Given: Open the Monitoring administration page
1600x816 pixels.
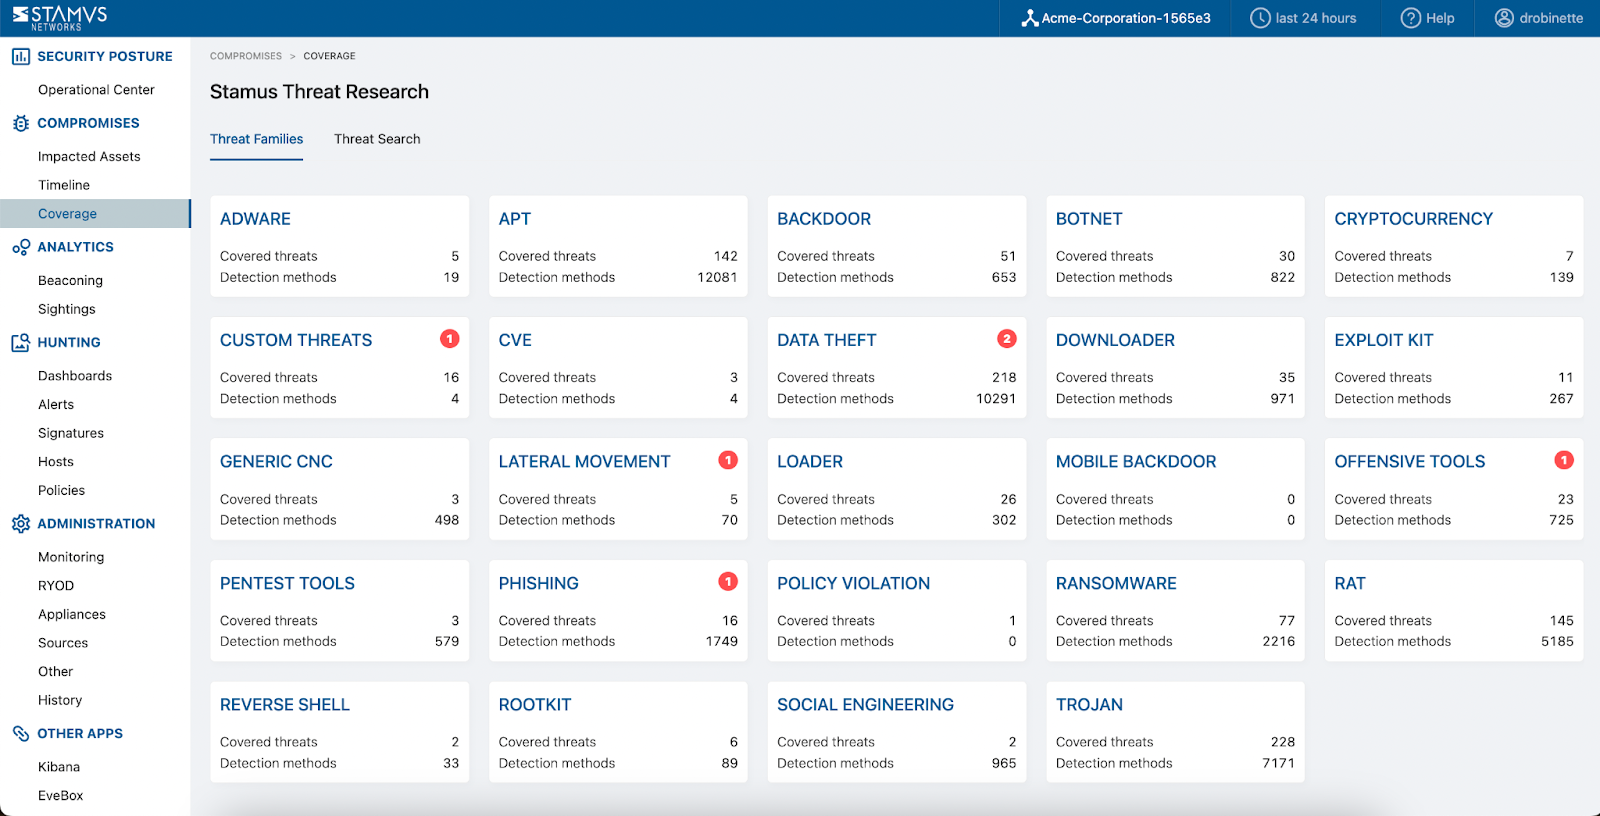Looking at the screenshot, I should (71, 557).
